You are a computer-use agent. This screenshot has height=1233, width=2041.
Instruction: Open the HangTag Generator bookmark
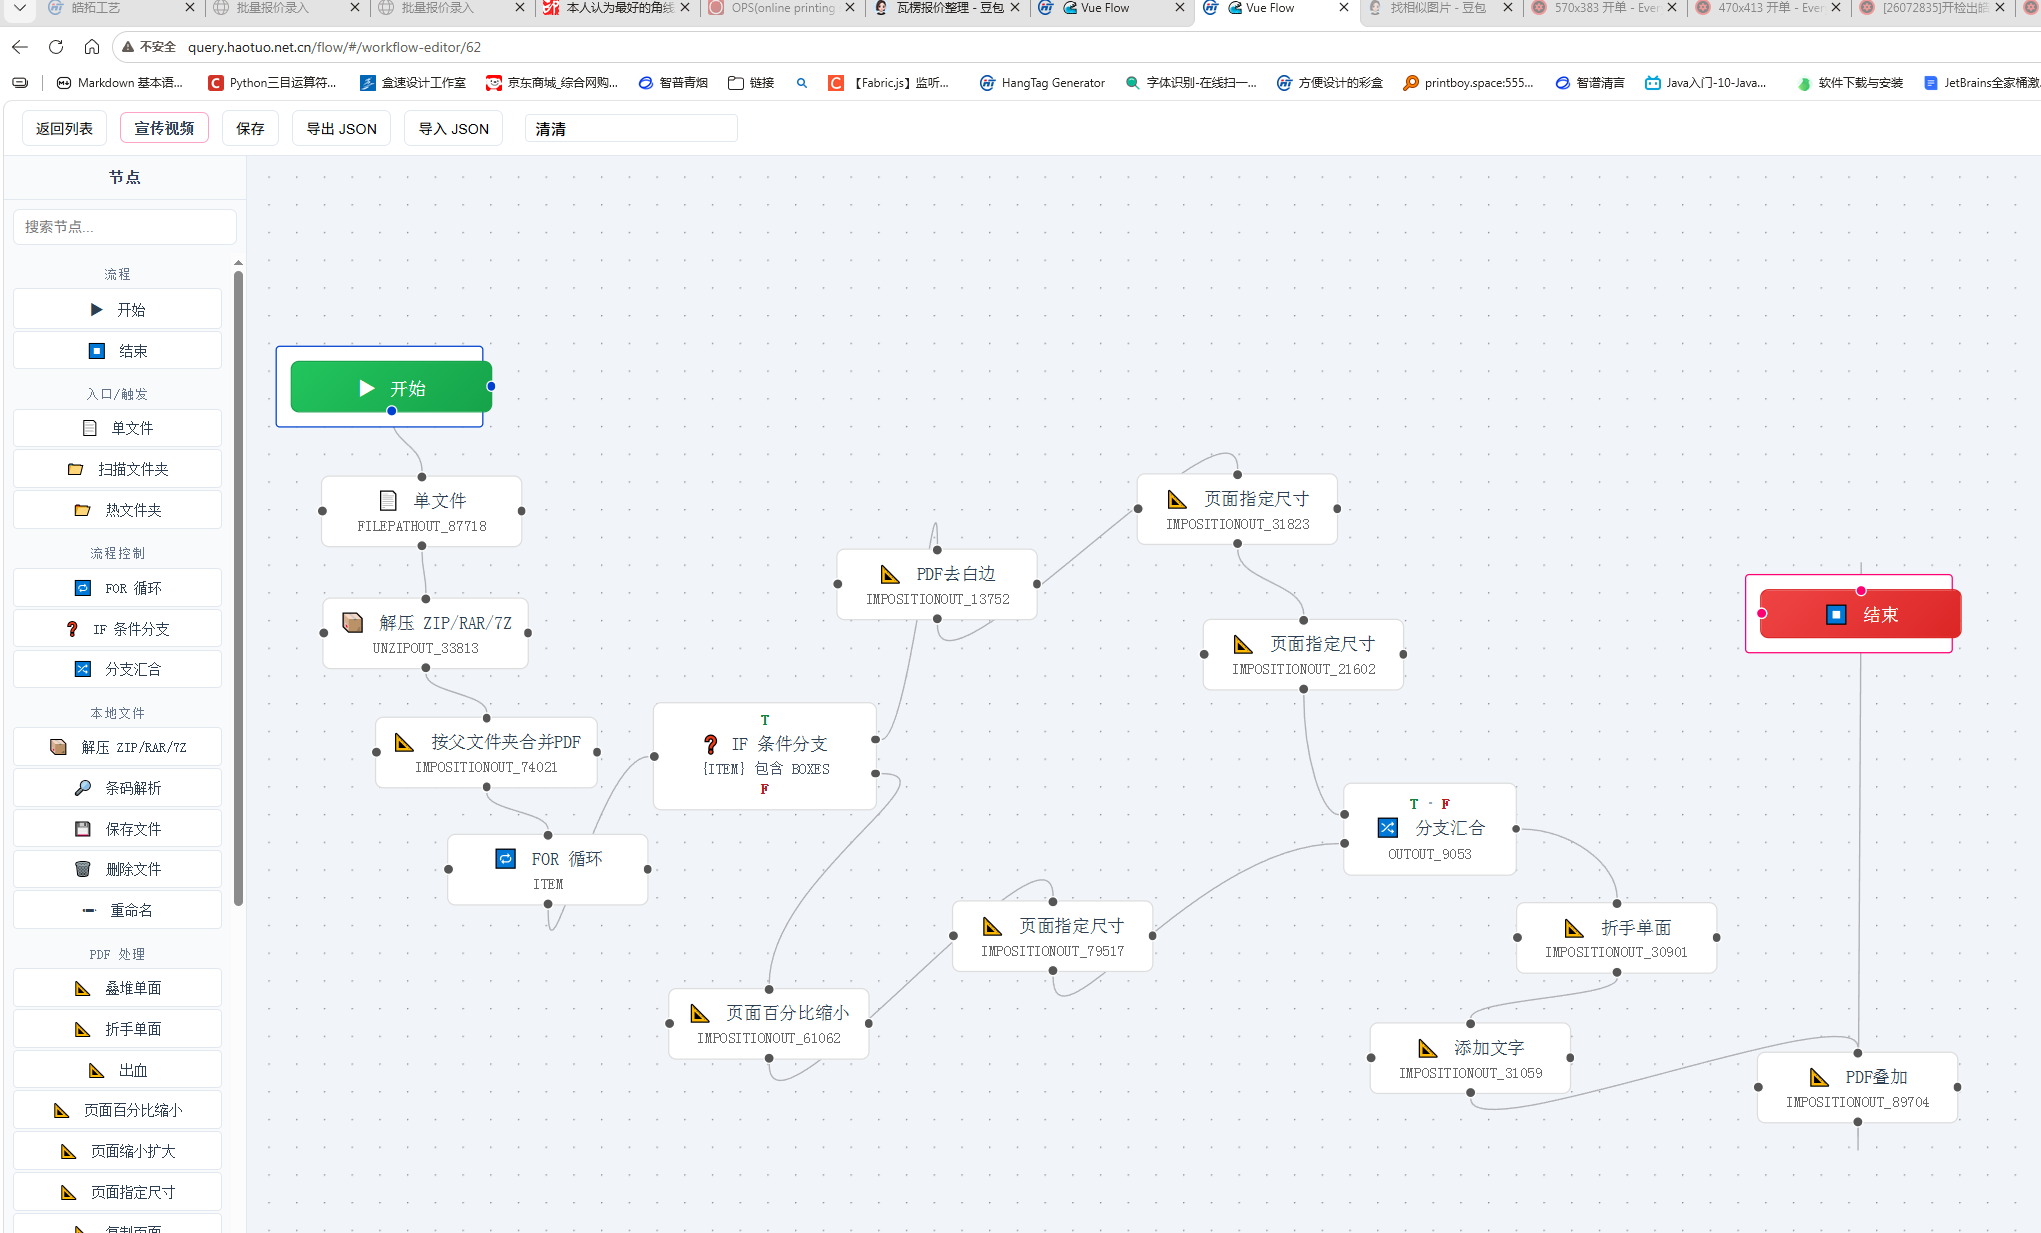[1042, 83]
